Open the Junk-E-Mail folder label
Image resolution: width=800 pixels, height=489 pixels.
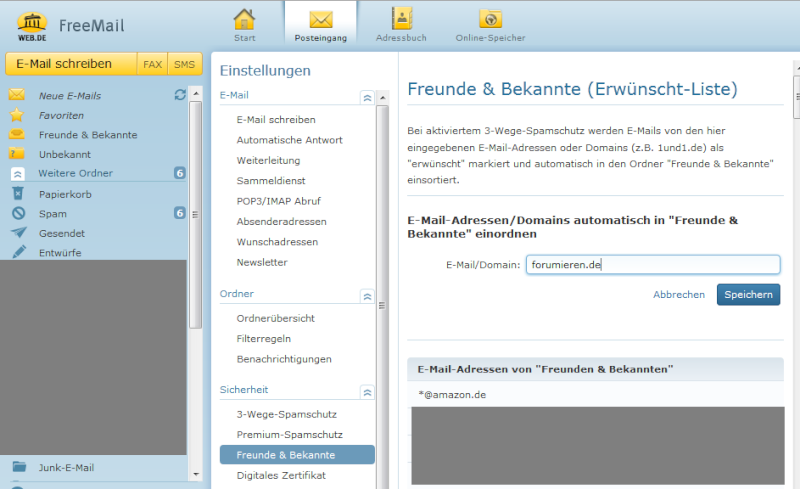66,468
